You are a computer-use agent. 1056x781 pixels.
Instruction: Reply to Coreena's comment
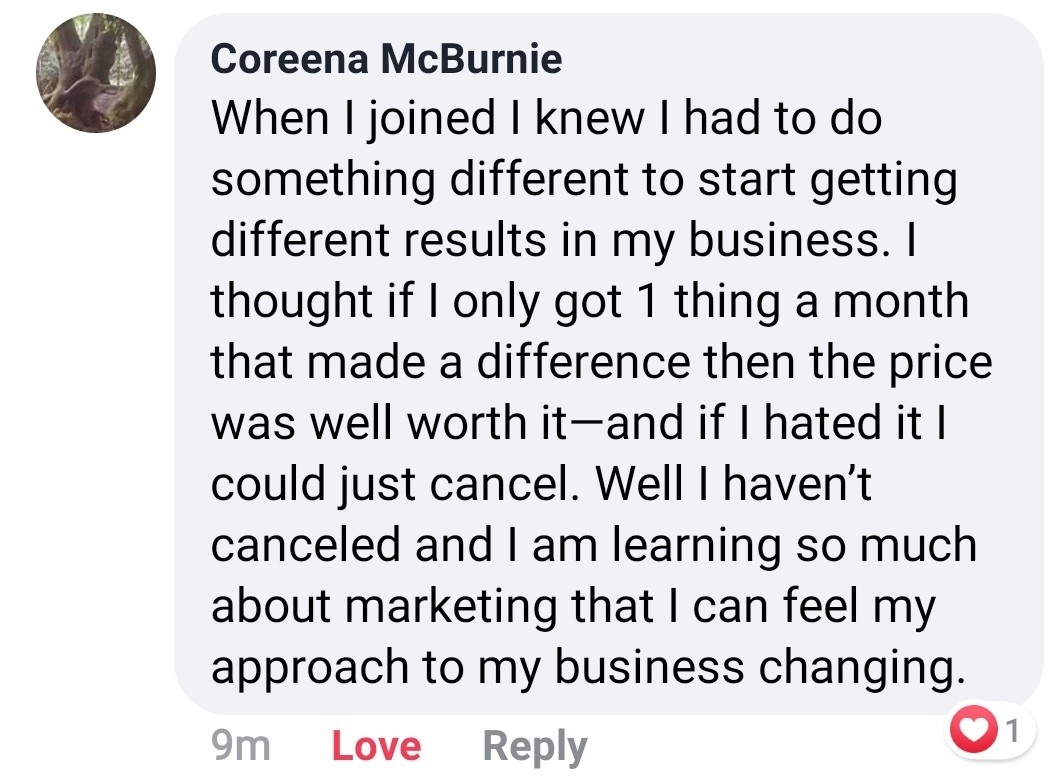pyautogui.click(x=534, y=746)
